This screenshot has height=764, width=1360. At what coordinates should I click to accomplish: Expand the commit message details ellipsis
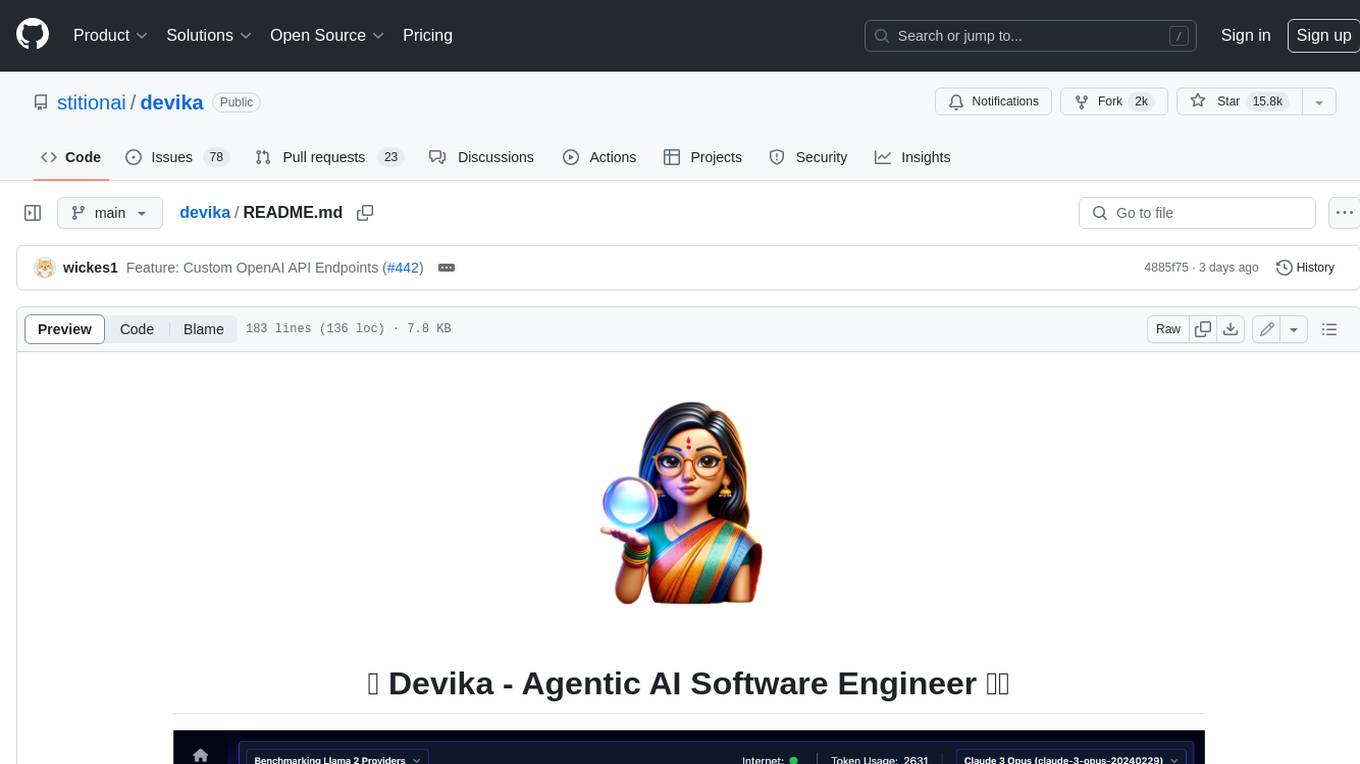tap(447, 268)
